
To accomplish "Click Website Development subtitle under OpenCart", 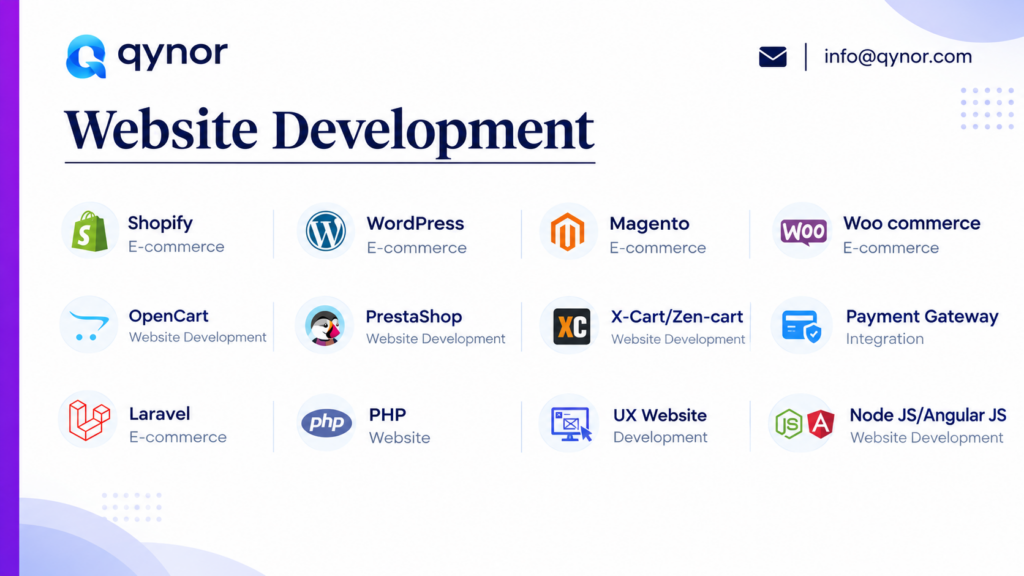I will [197, 338].
